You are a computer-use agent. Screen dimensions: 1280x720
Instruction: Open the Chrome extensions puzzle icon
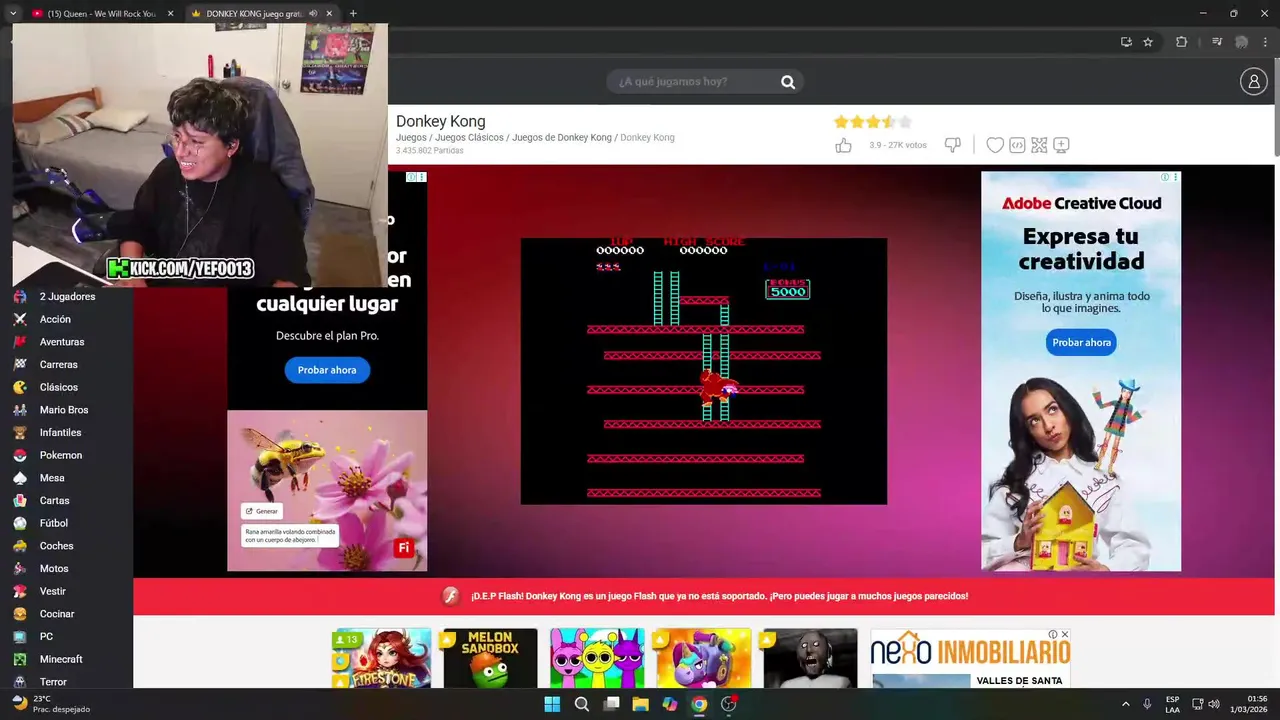pos(1182,42)
